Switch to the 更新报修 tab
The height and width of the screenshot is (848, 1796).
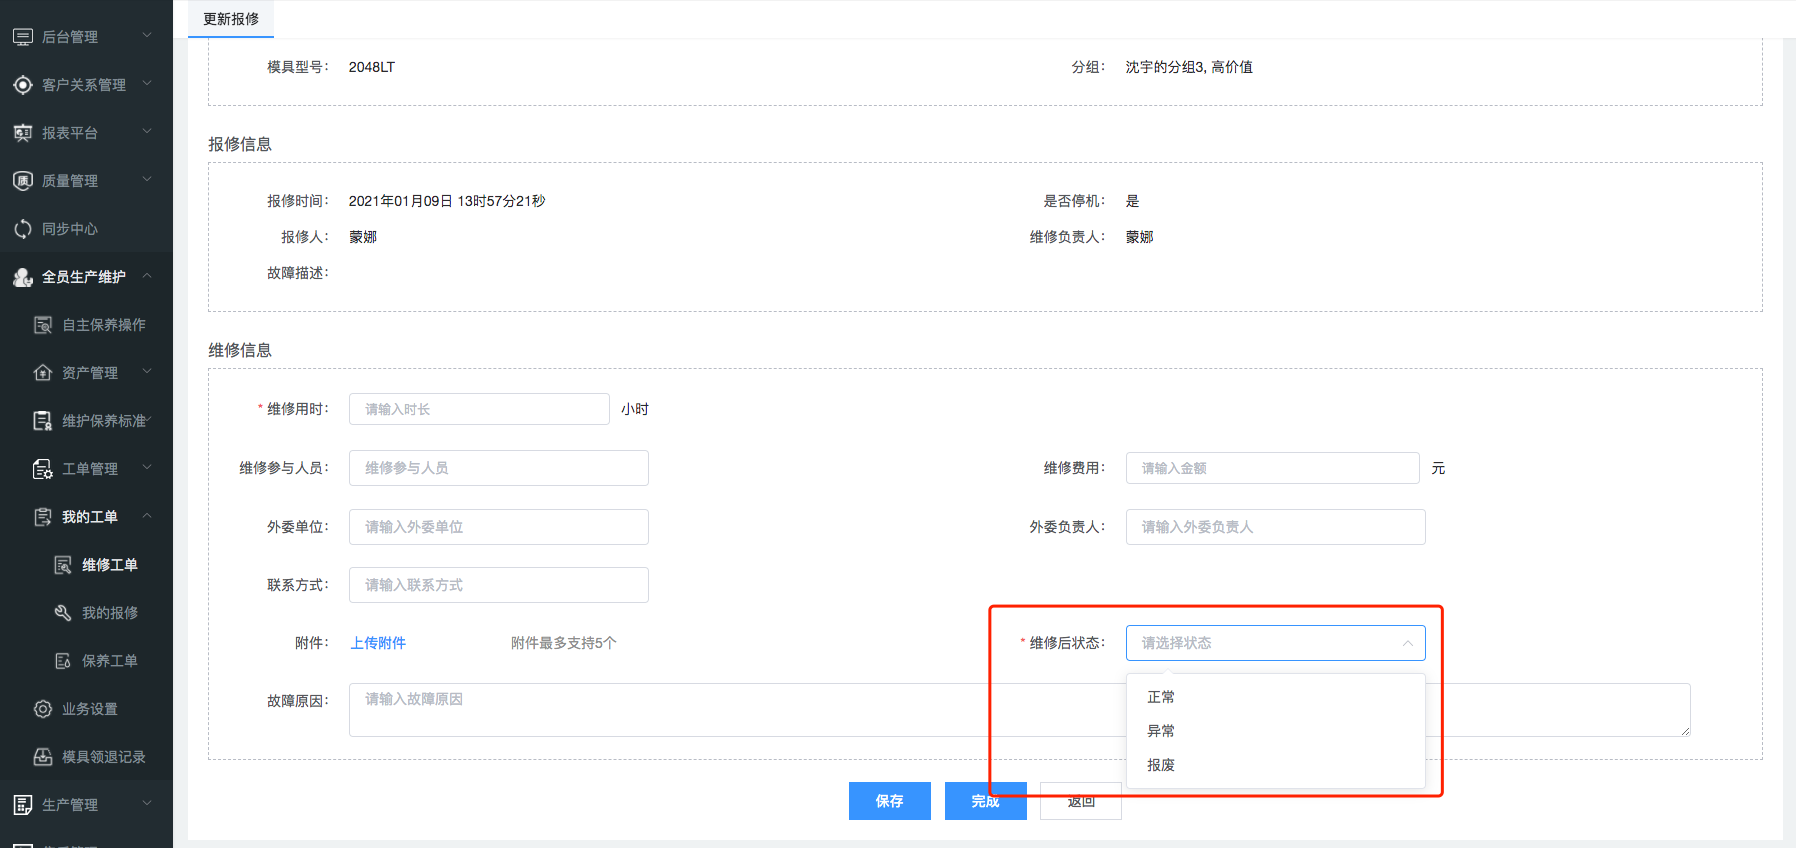coord(231,19)
